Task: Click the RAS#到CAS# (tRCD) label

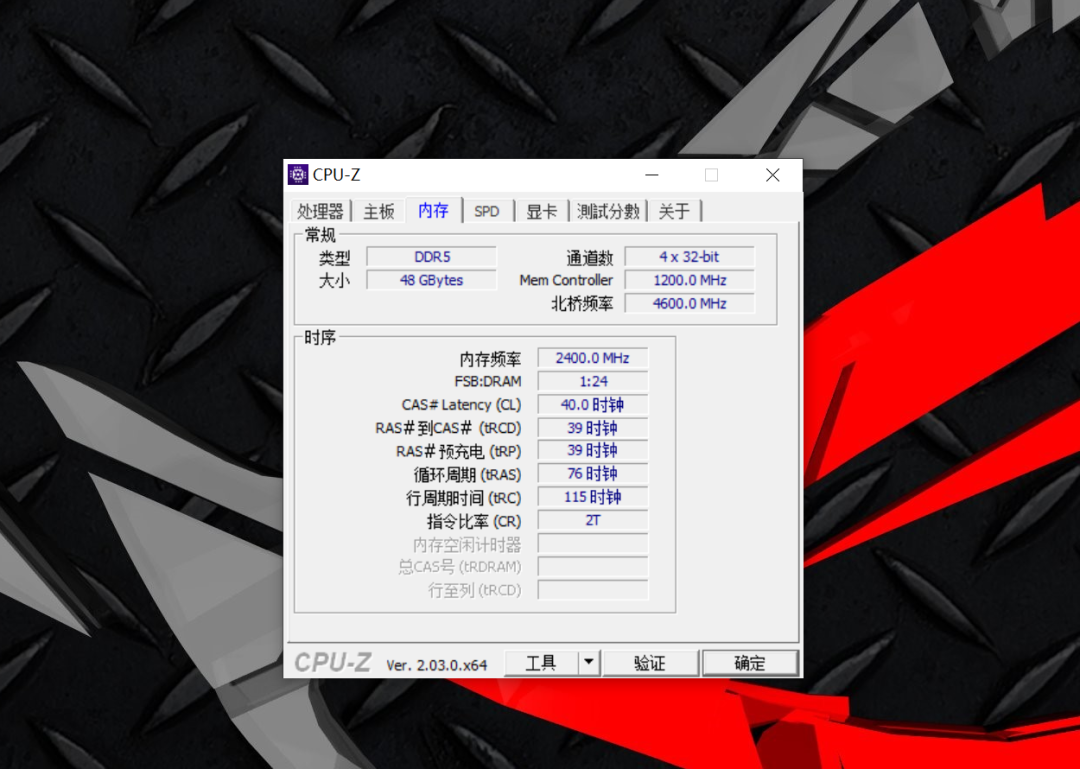Action: click(448, 429)
